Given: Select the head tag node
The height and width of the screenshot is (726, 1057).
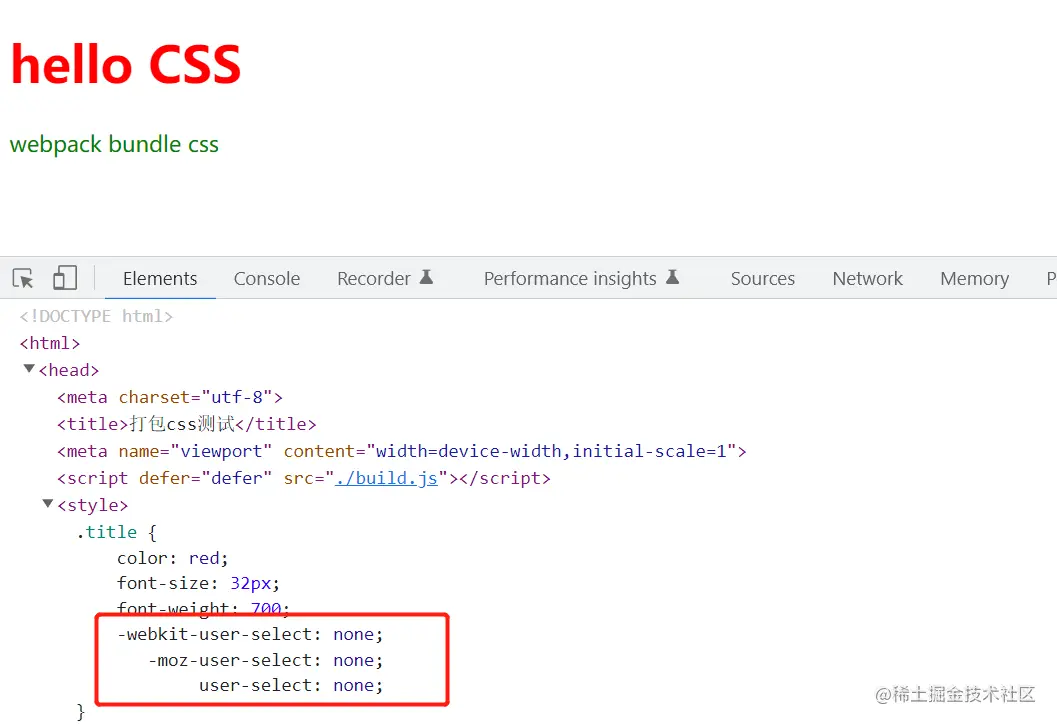Looking at the screenshot, I should (69, 370).
